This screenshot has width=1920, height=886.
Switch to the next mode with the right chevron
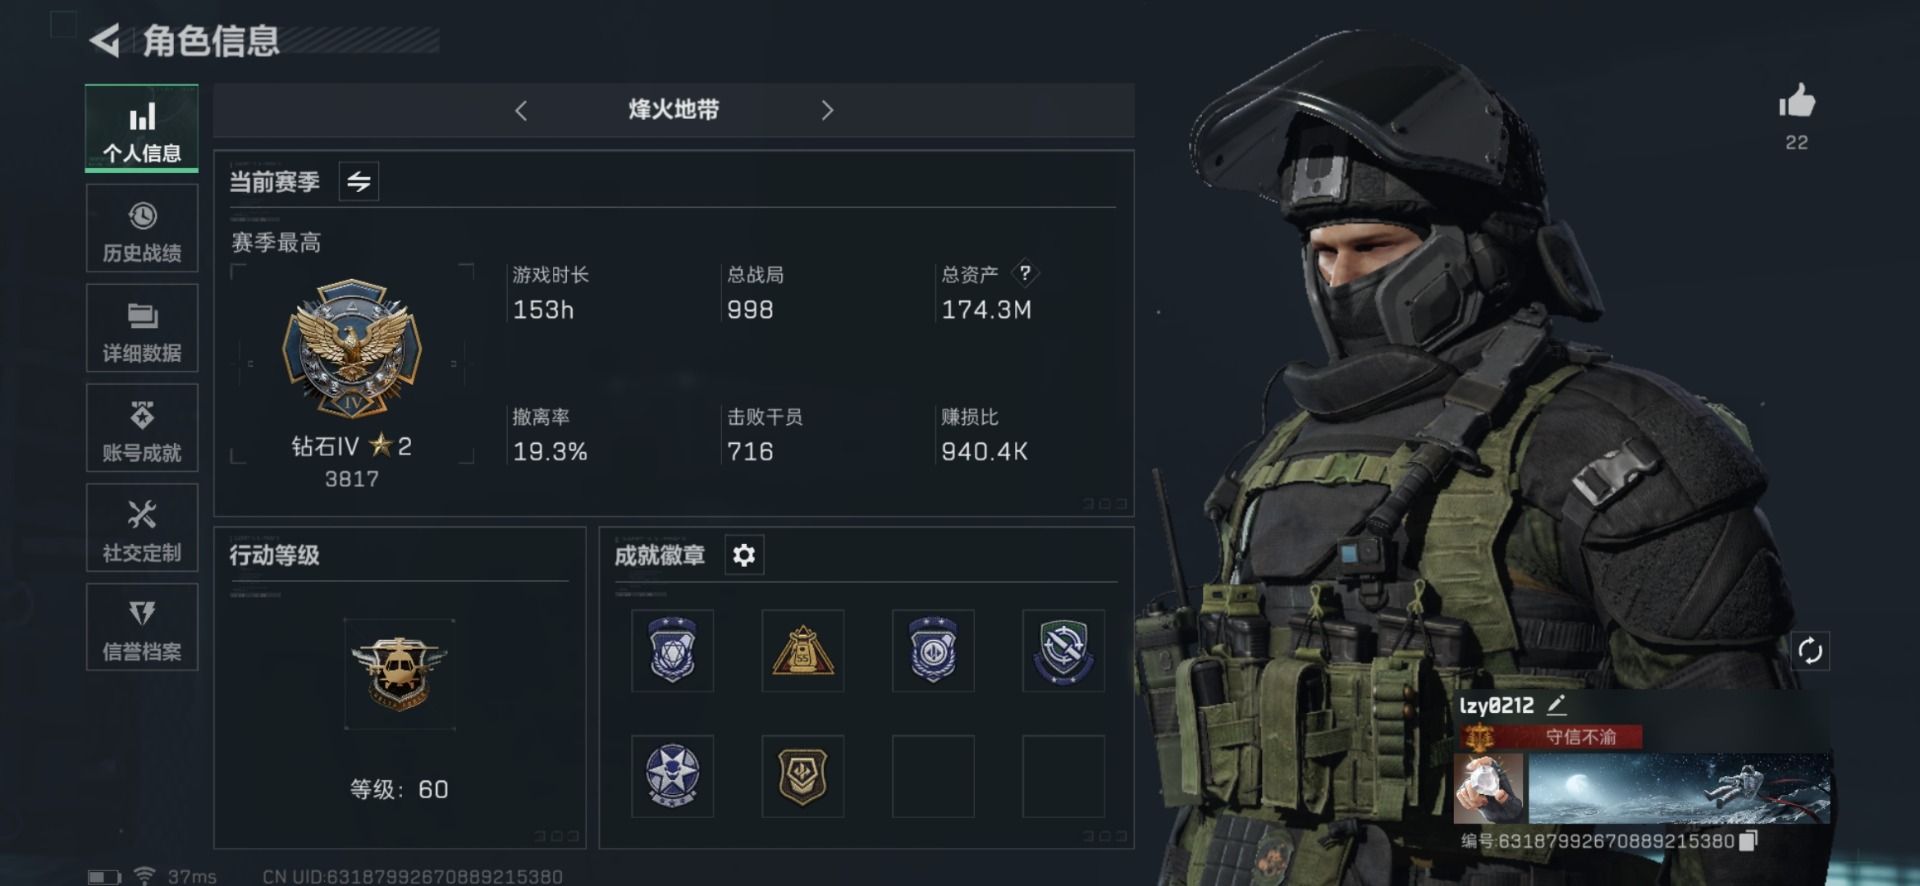[x=827, y=110]
